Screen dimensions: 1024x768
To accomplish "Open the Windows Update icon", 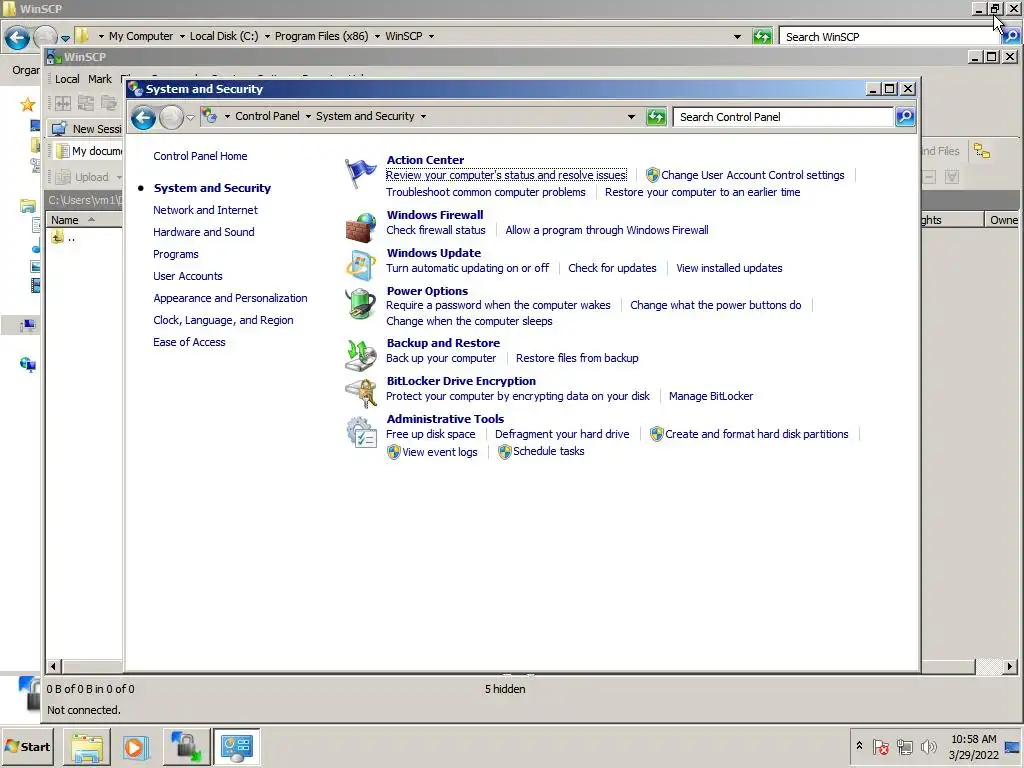I will (360, 265).
